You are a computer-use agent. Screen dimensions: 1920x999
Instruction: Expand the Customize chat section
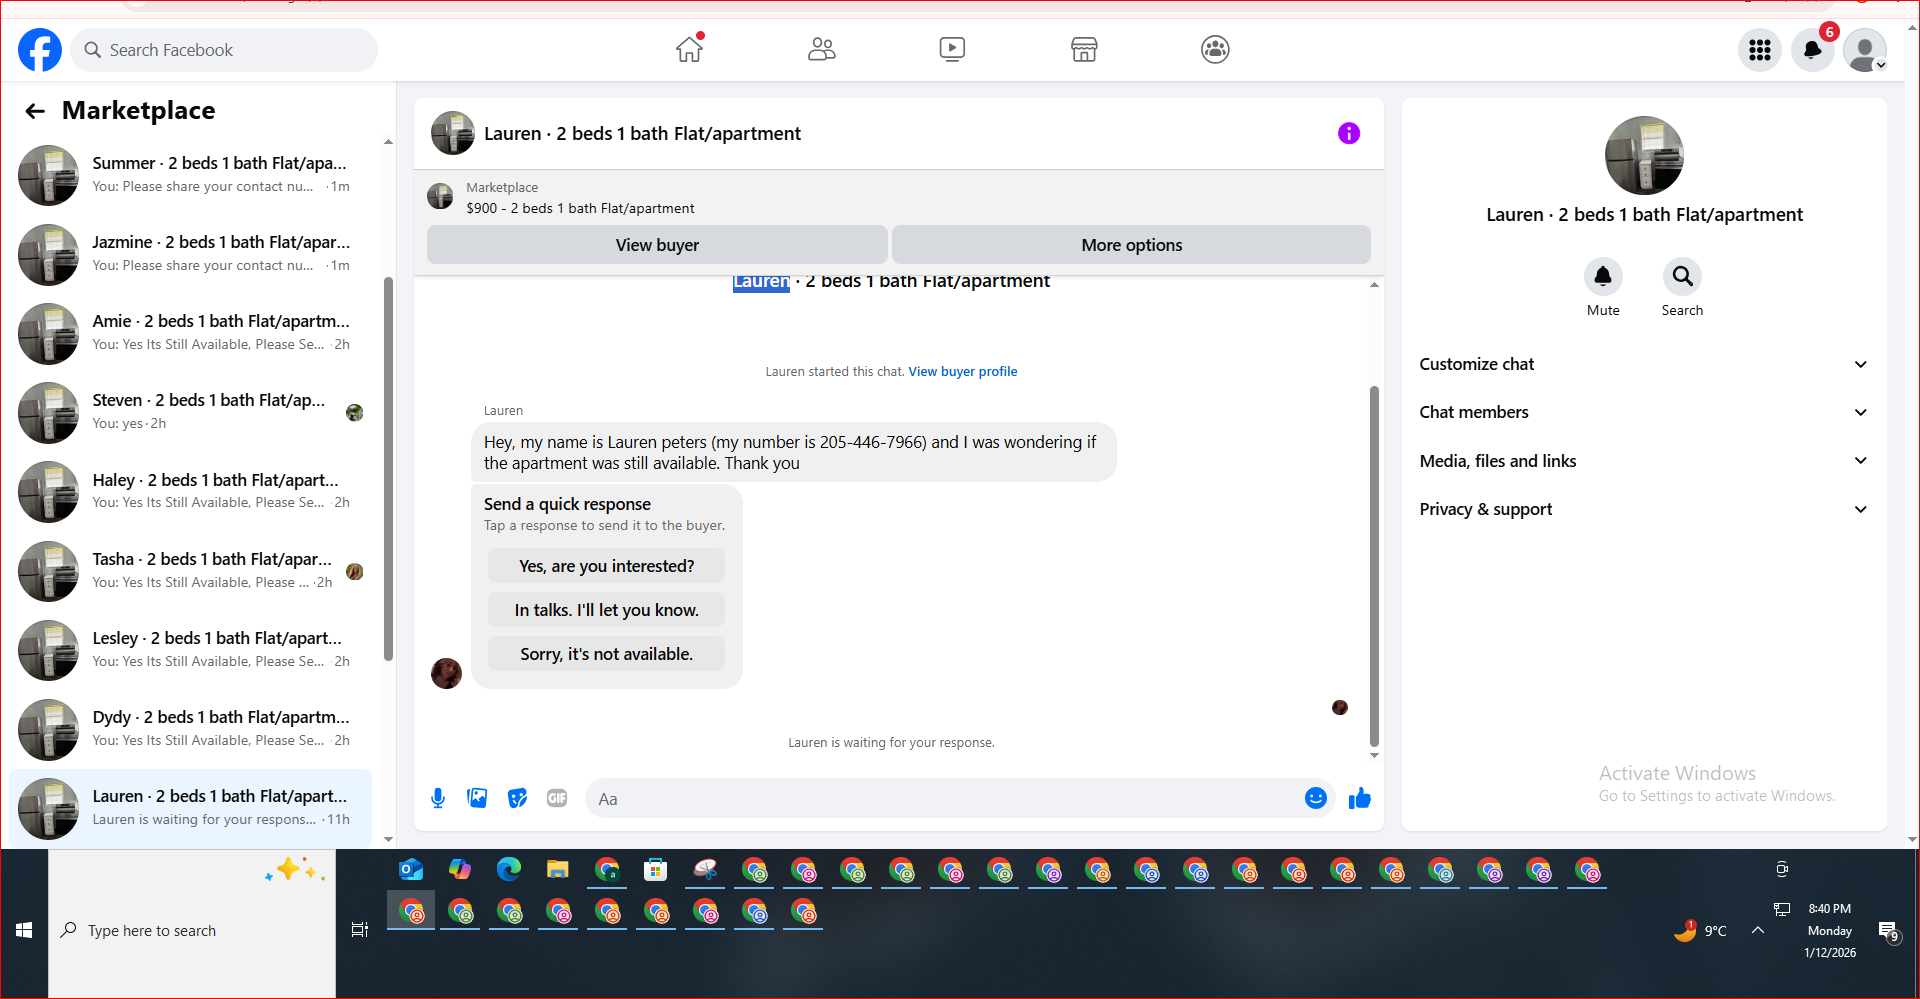(x=1644, y=364)
